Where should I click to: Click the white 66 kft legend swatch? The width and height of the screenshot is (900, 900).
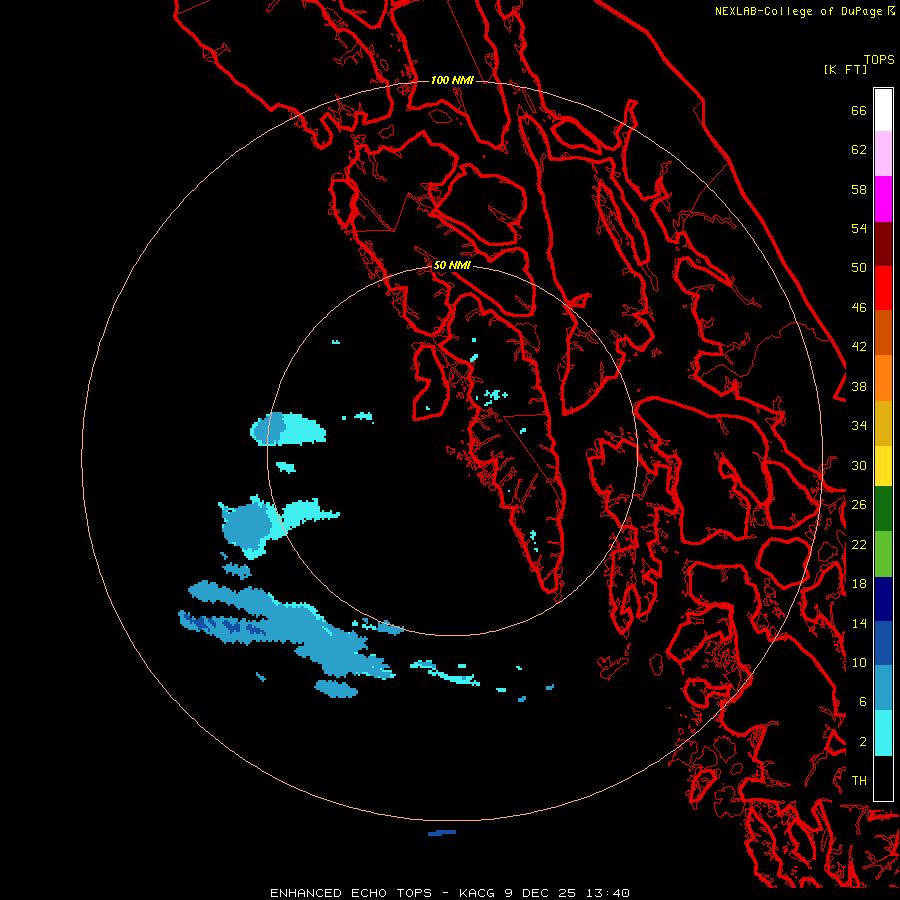[883, 110]
